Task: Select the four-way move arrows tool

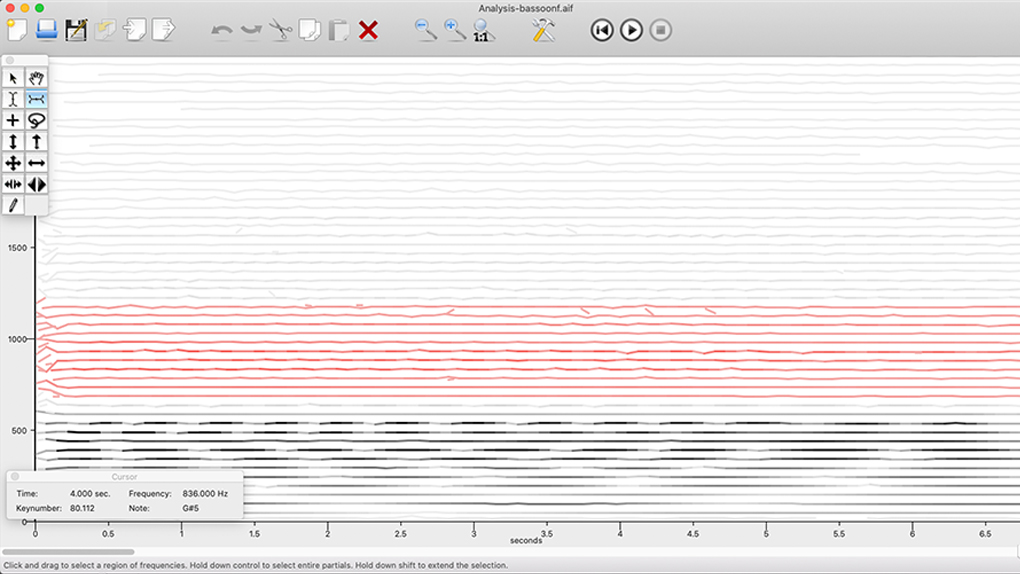Action: [x=13, y=163]
